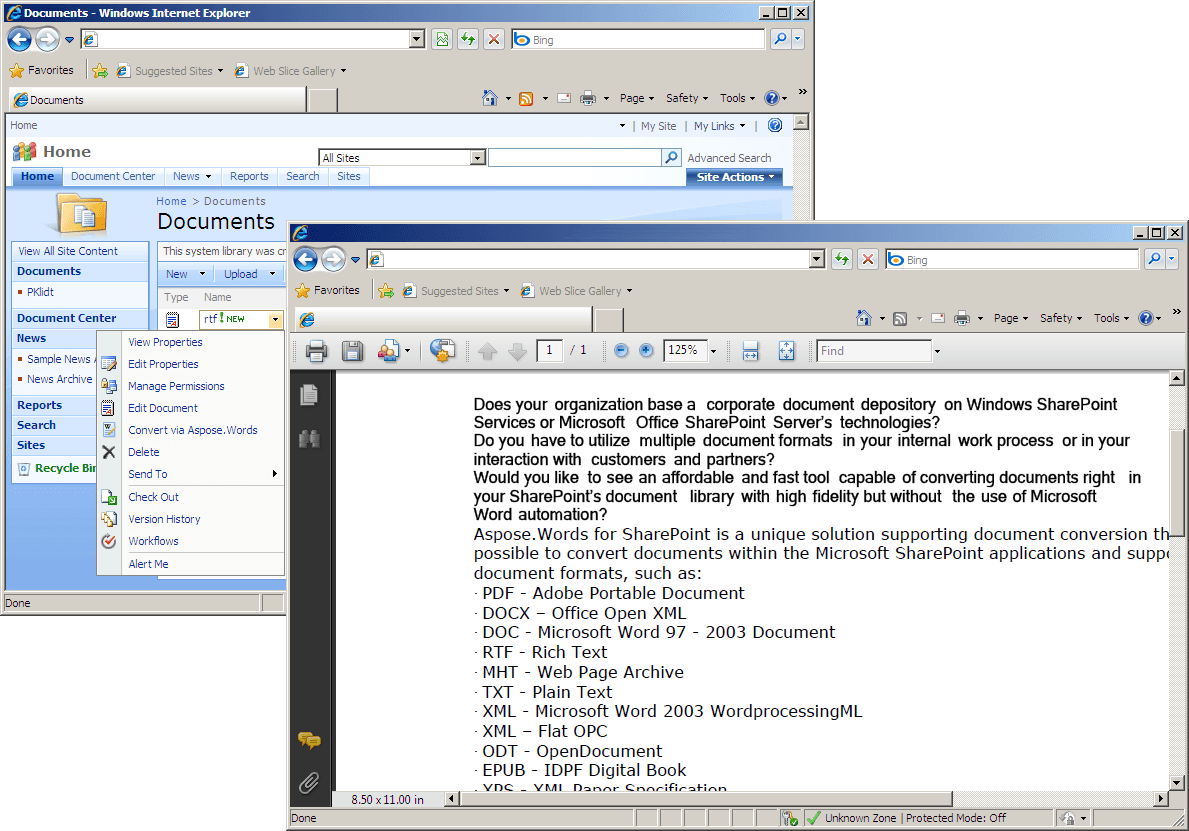Select Delete from the context menu
Screen dimensions: 1189x831
click(x=143, y=452)
